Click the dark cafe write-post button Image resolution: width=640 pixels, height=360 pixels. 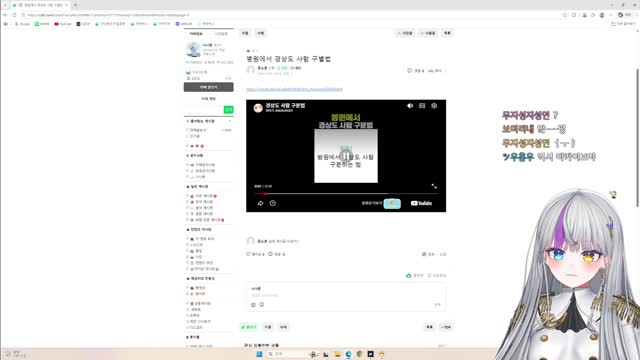tap(209, 87)
